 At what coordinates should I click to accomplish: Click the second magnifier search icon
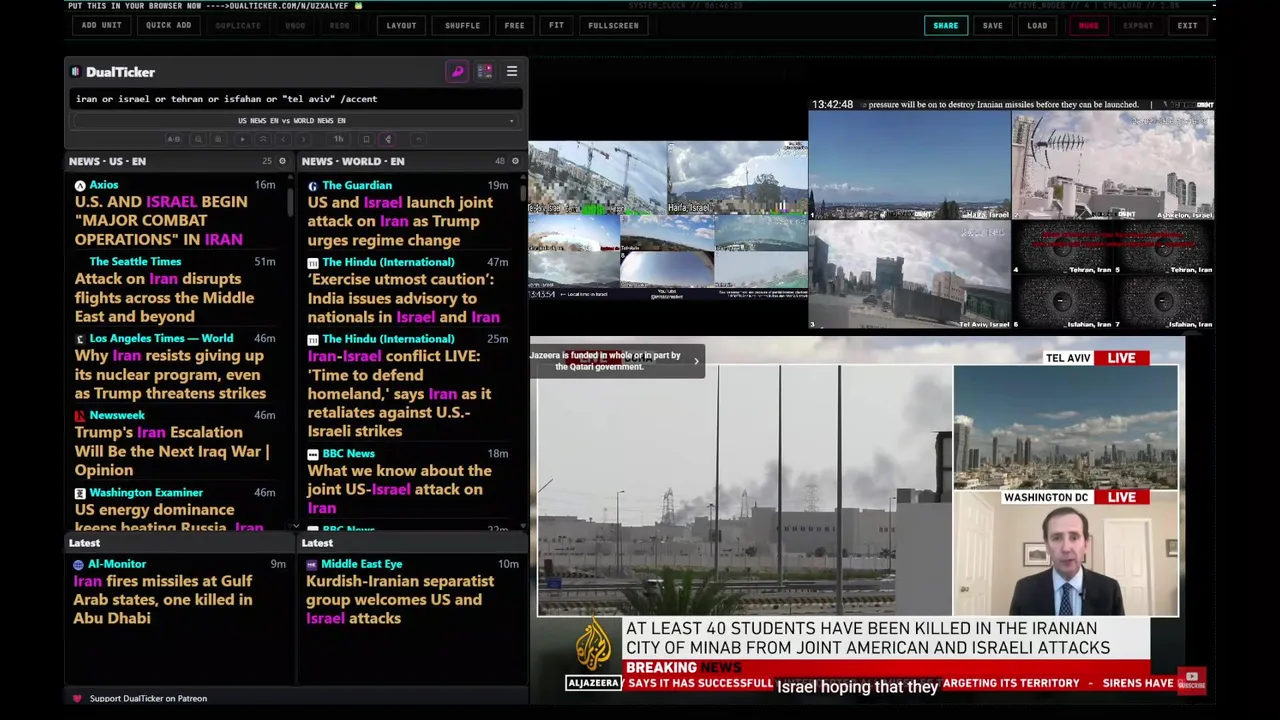click(218, 139)
